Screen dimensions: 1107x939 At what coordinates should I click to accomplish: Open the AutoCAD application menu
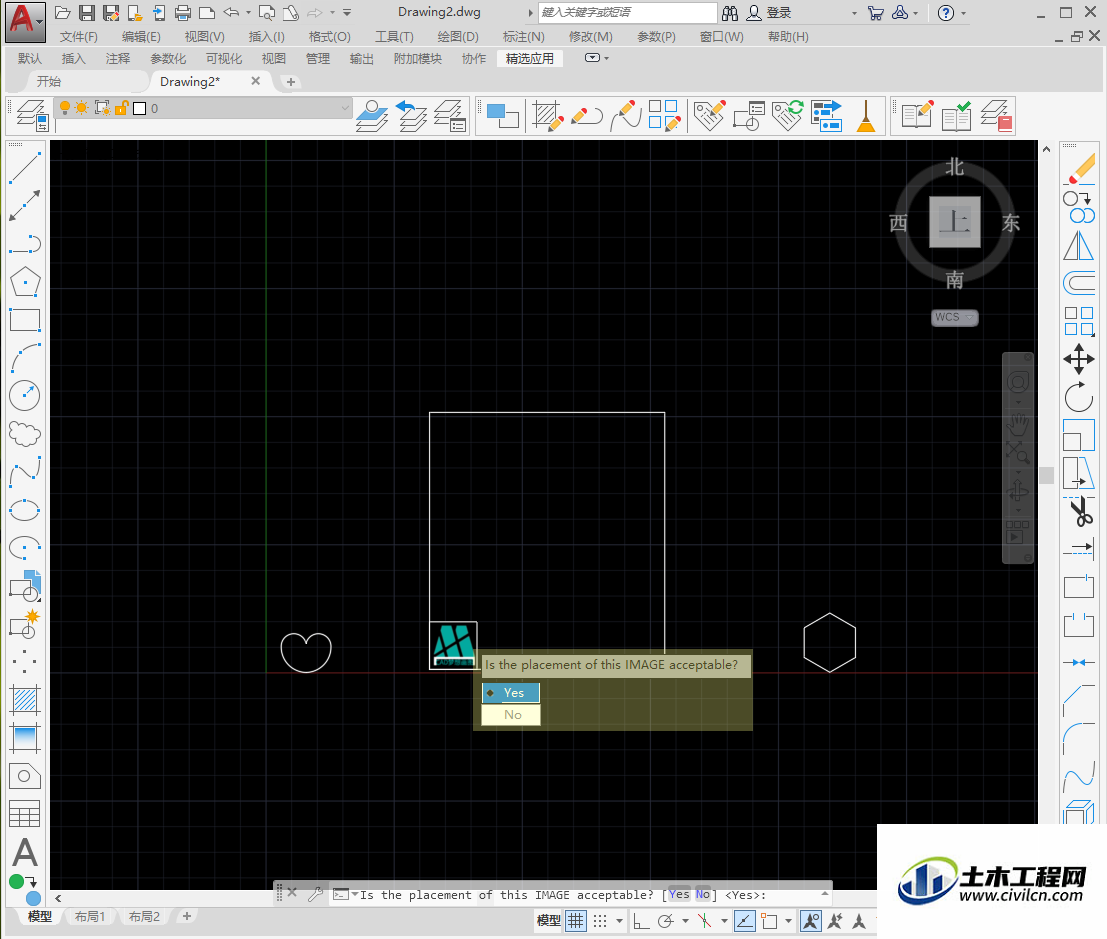tap(25, 21)
